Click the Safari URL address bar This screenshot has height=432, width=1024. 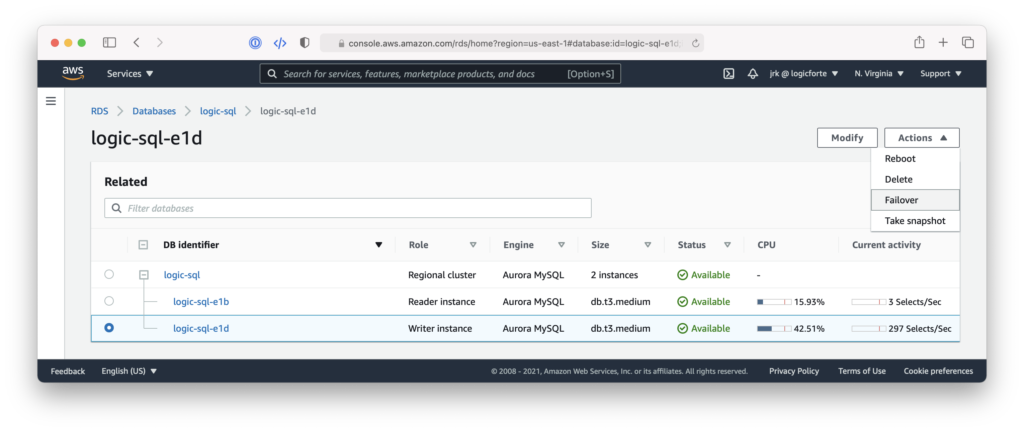[x=511, y=43]
